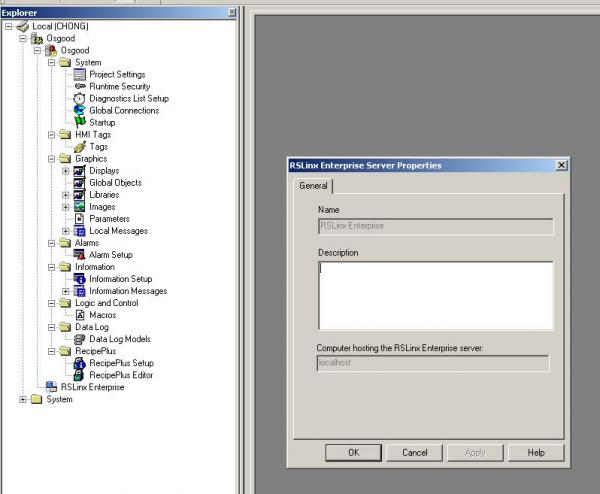The width and height of the screenshot is (600, 494).
Task: Collapse the Data Log folder
Action: coord(52,327)
